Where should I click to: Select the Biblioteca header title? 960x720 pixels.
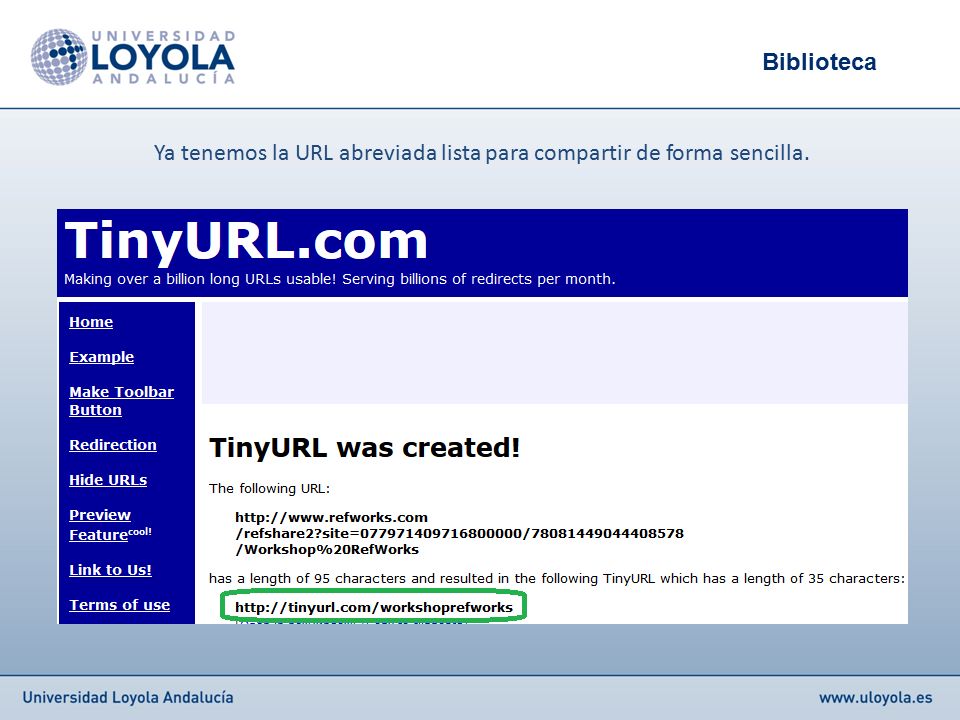(819, 62)
